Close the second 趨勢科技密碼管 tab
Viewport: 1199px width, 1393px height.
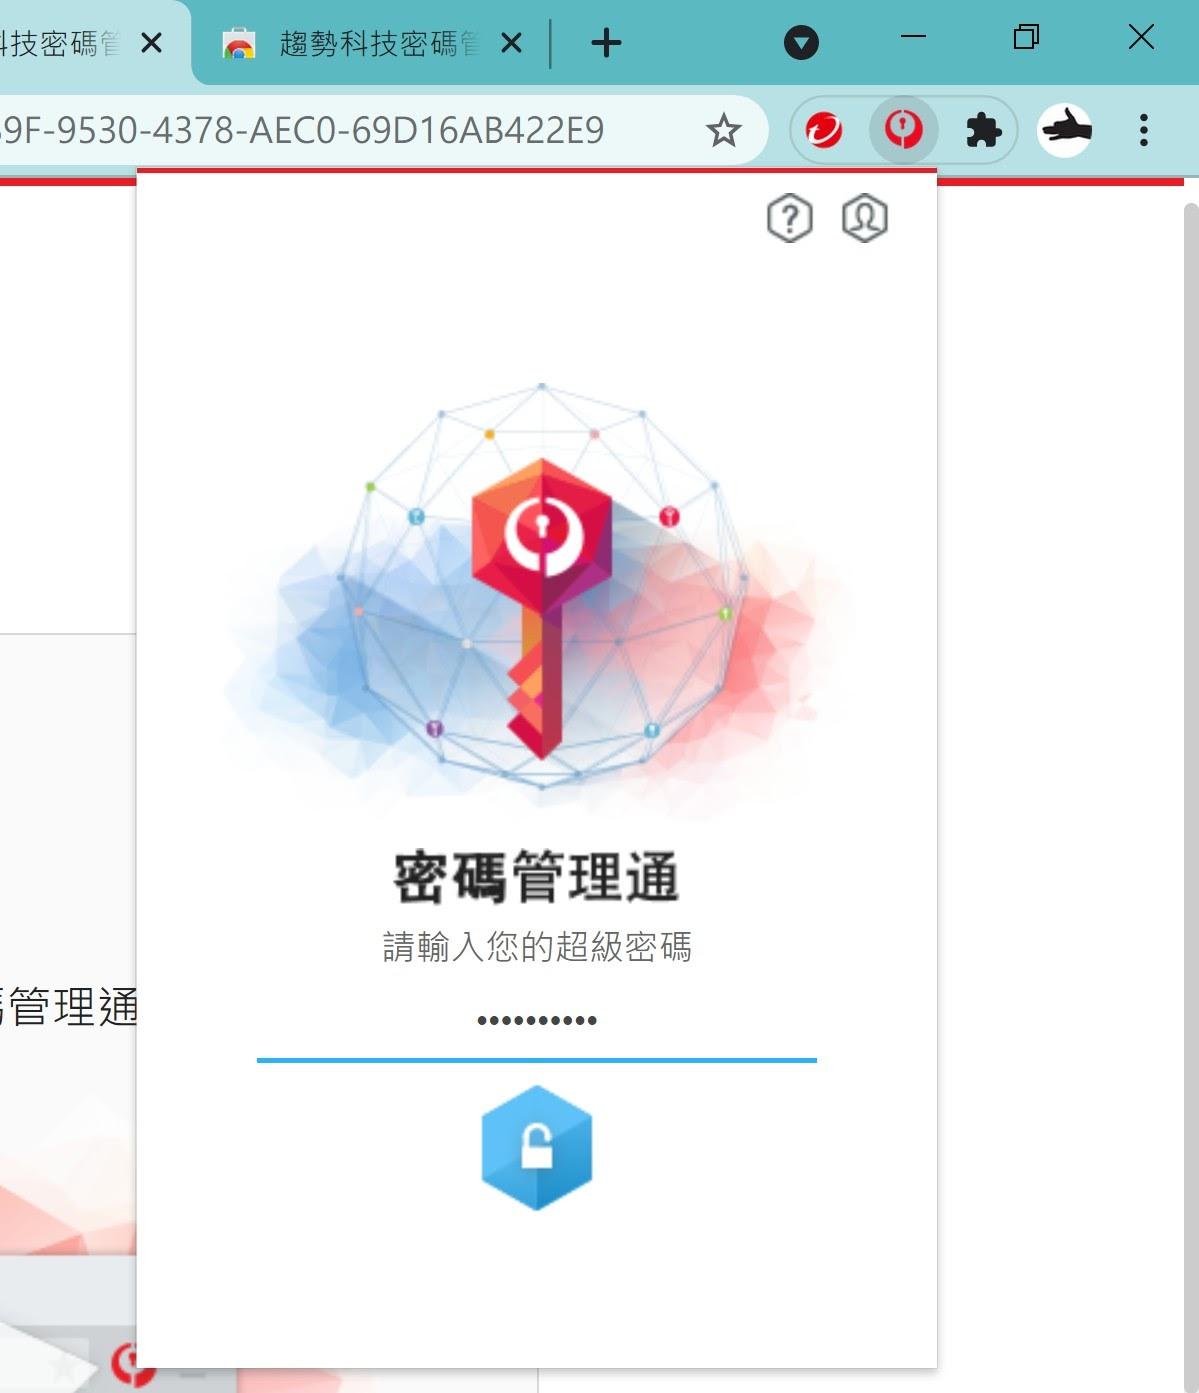(511, 43)
